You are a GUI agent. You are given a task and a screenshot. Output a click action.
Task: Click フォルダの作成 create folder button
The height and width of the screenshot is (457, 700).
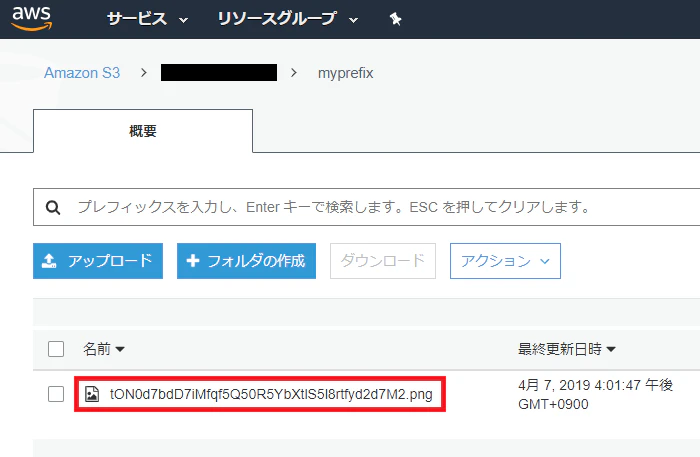click(x=246, y=261)
